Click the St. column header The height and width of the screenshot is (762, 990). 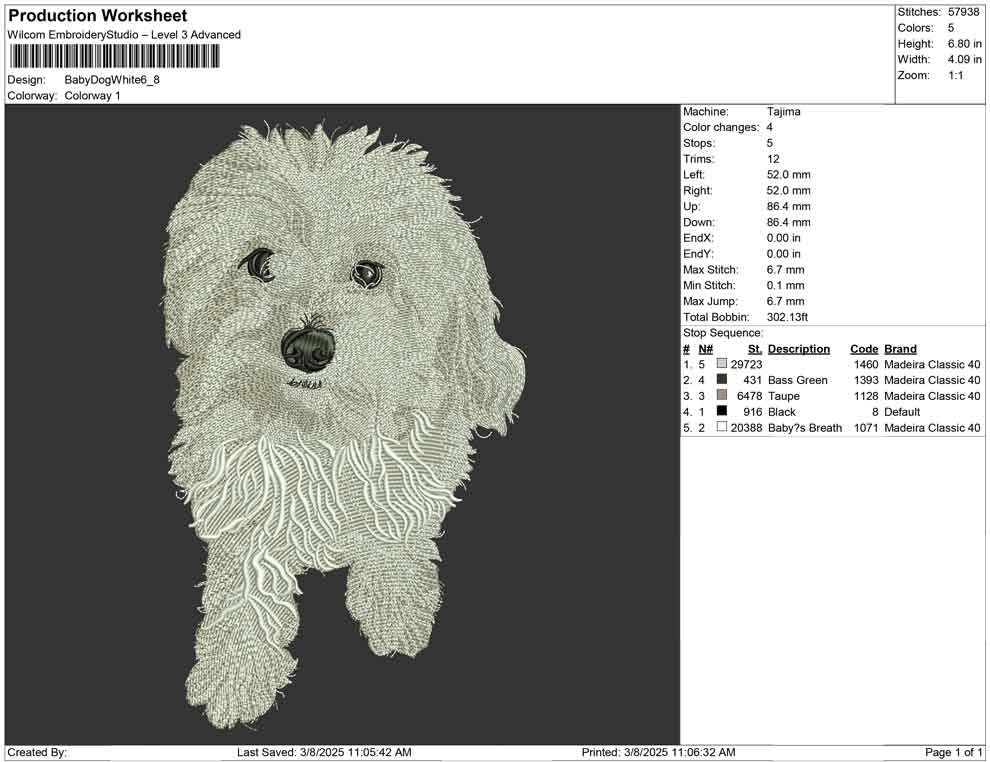click(754, 349)
